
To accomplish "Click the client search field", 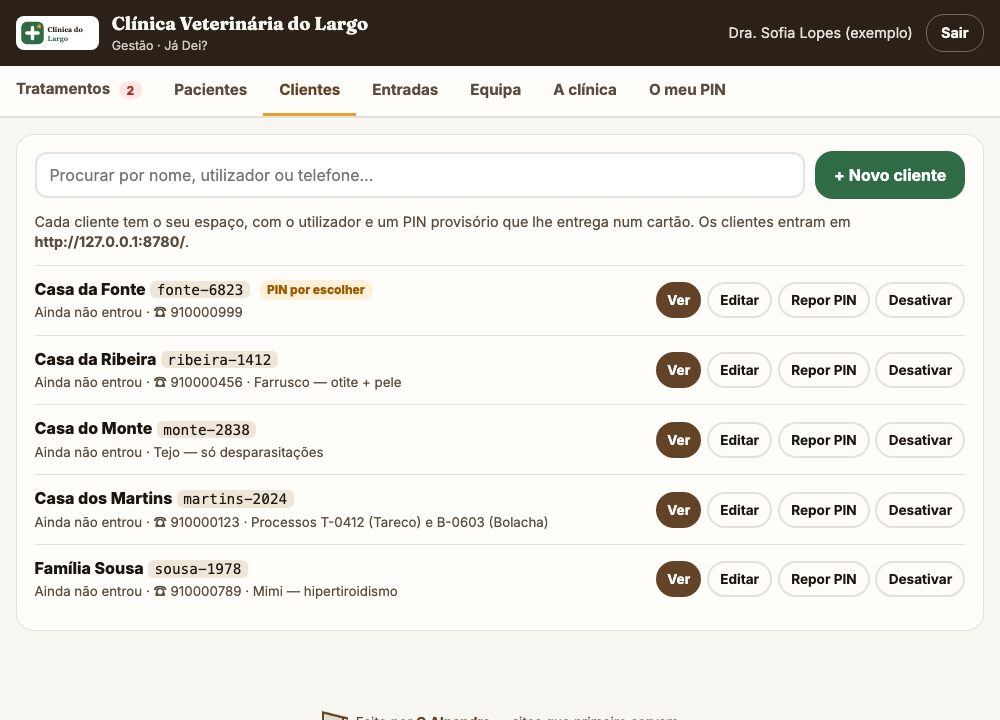I will 420,175.
